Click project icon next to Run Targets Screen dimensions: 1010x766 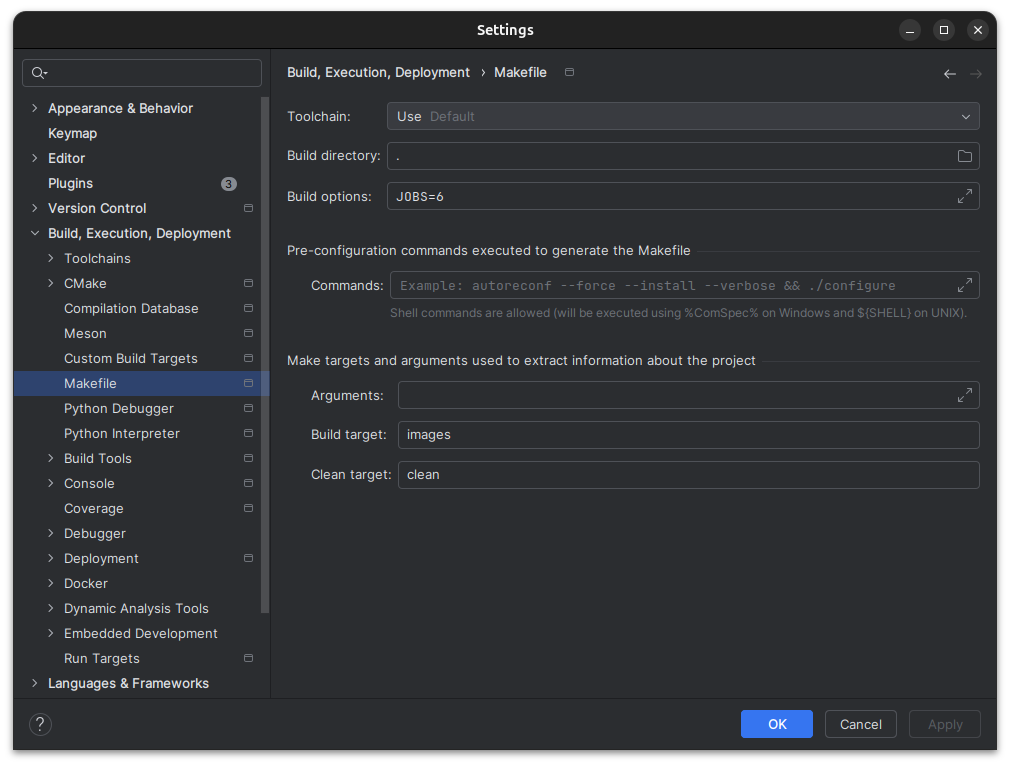click(248, 658)
